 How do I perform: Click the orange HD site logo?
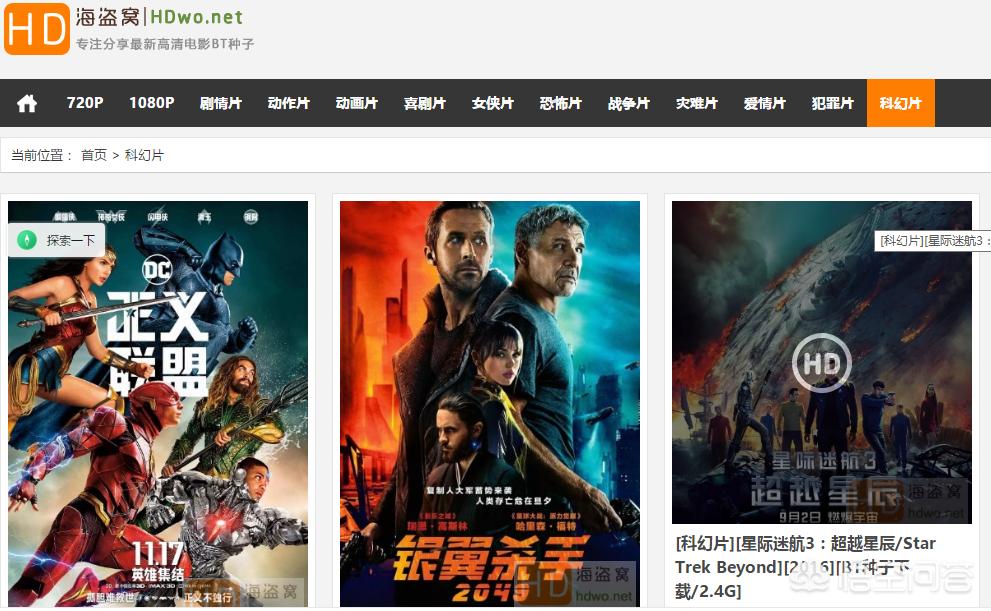(37, 29)
